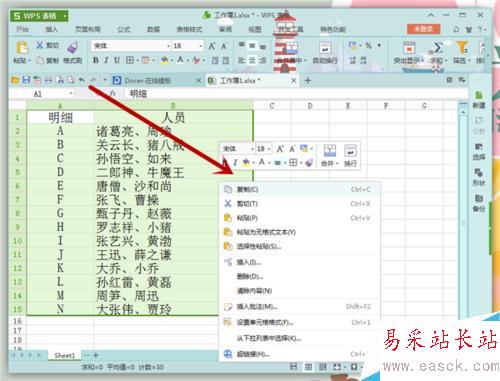500x381 pixels.
Task: Click the Undo arrow in quick access bar
Action: tap(82, 80)
